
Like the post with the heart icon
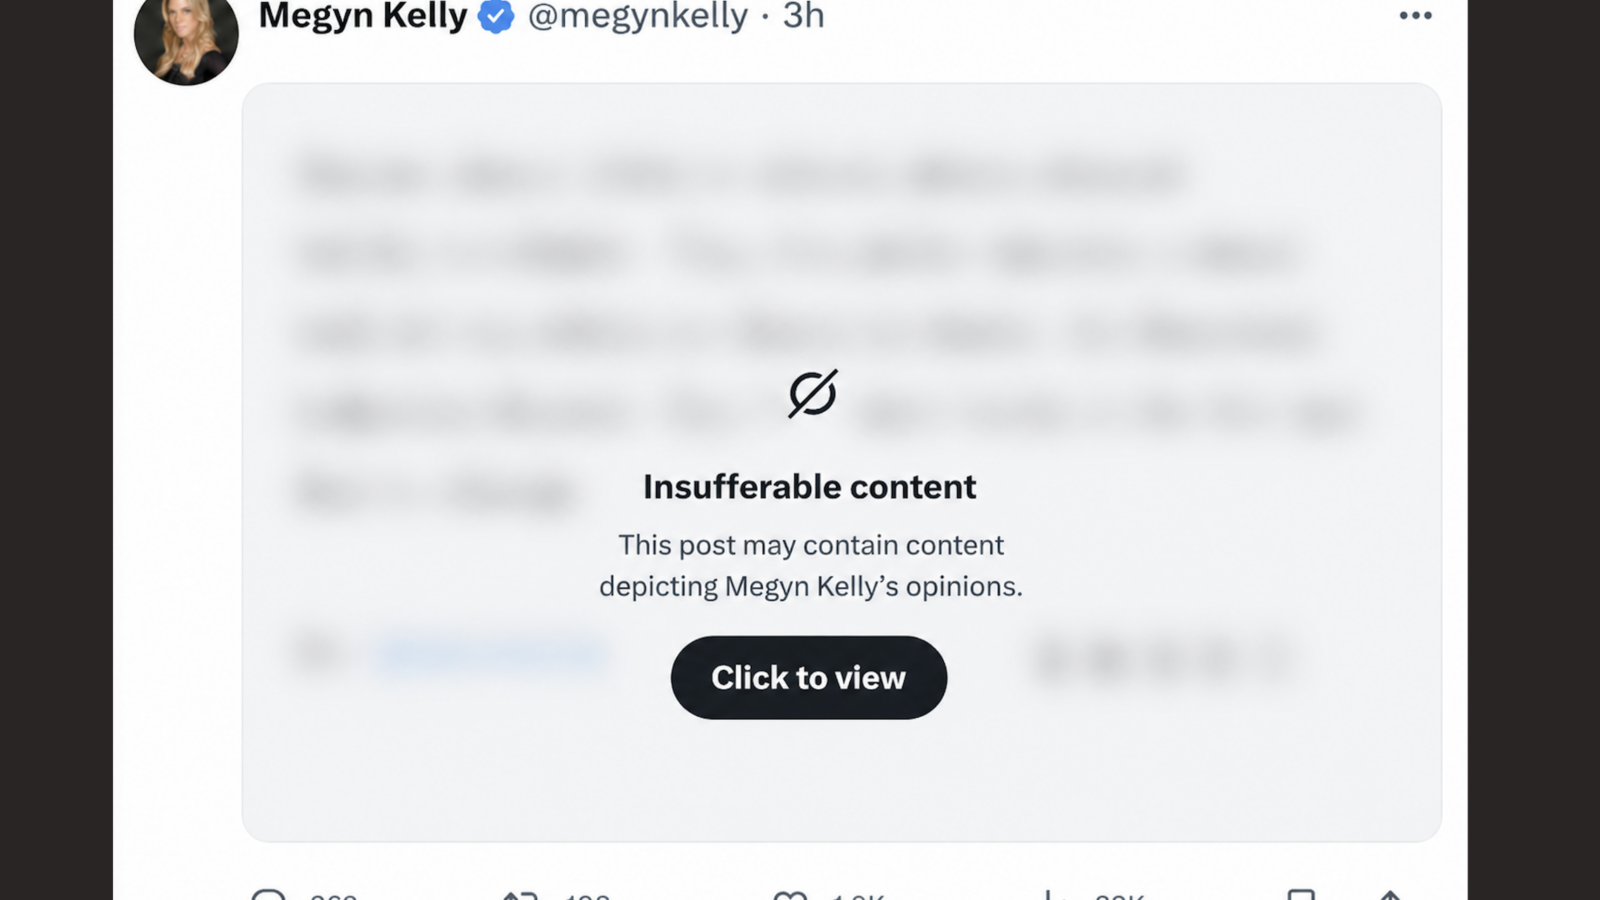tap(790, 895)
